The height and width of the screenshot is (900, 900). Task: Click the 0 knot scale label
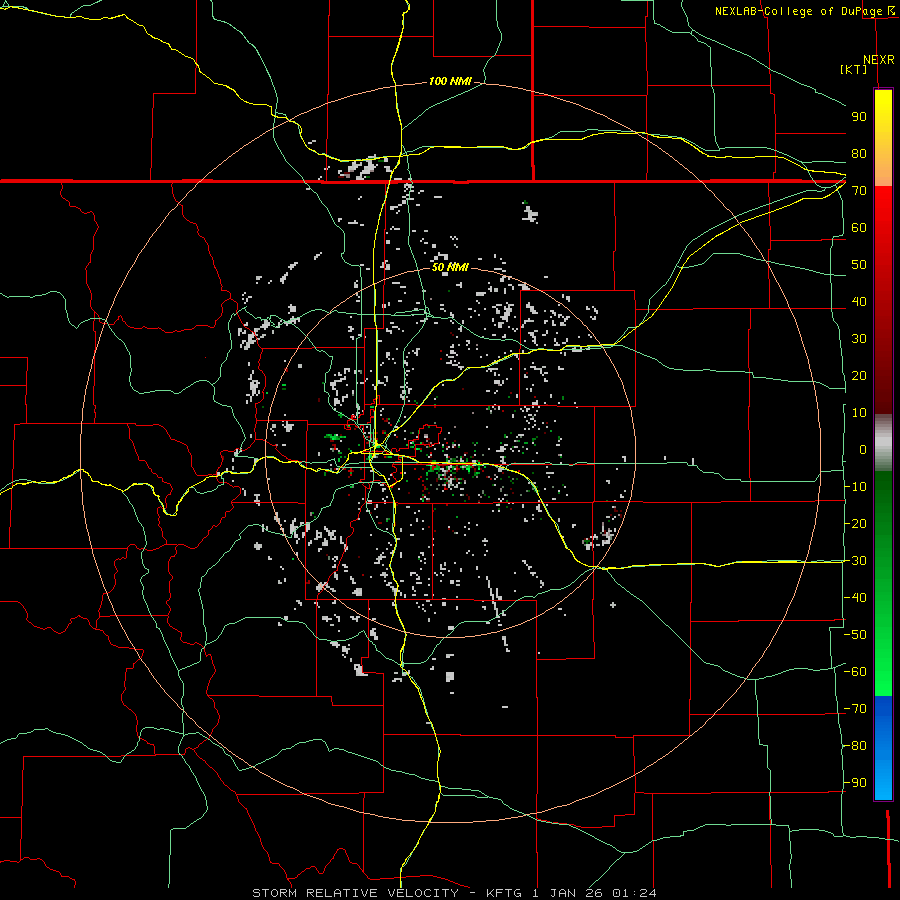863,450
